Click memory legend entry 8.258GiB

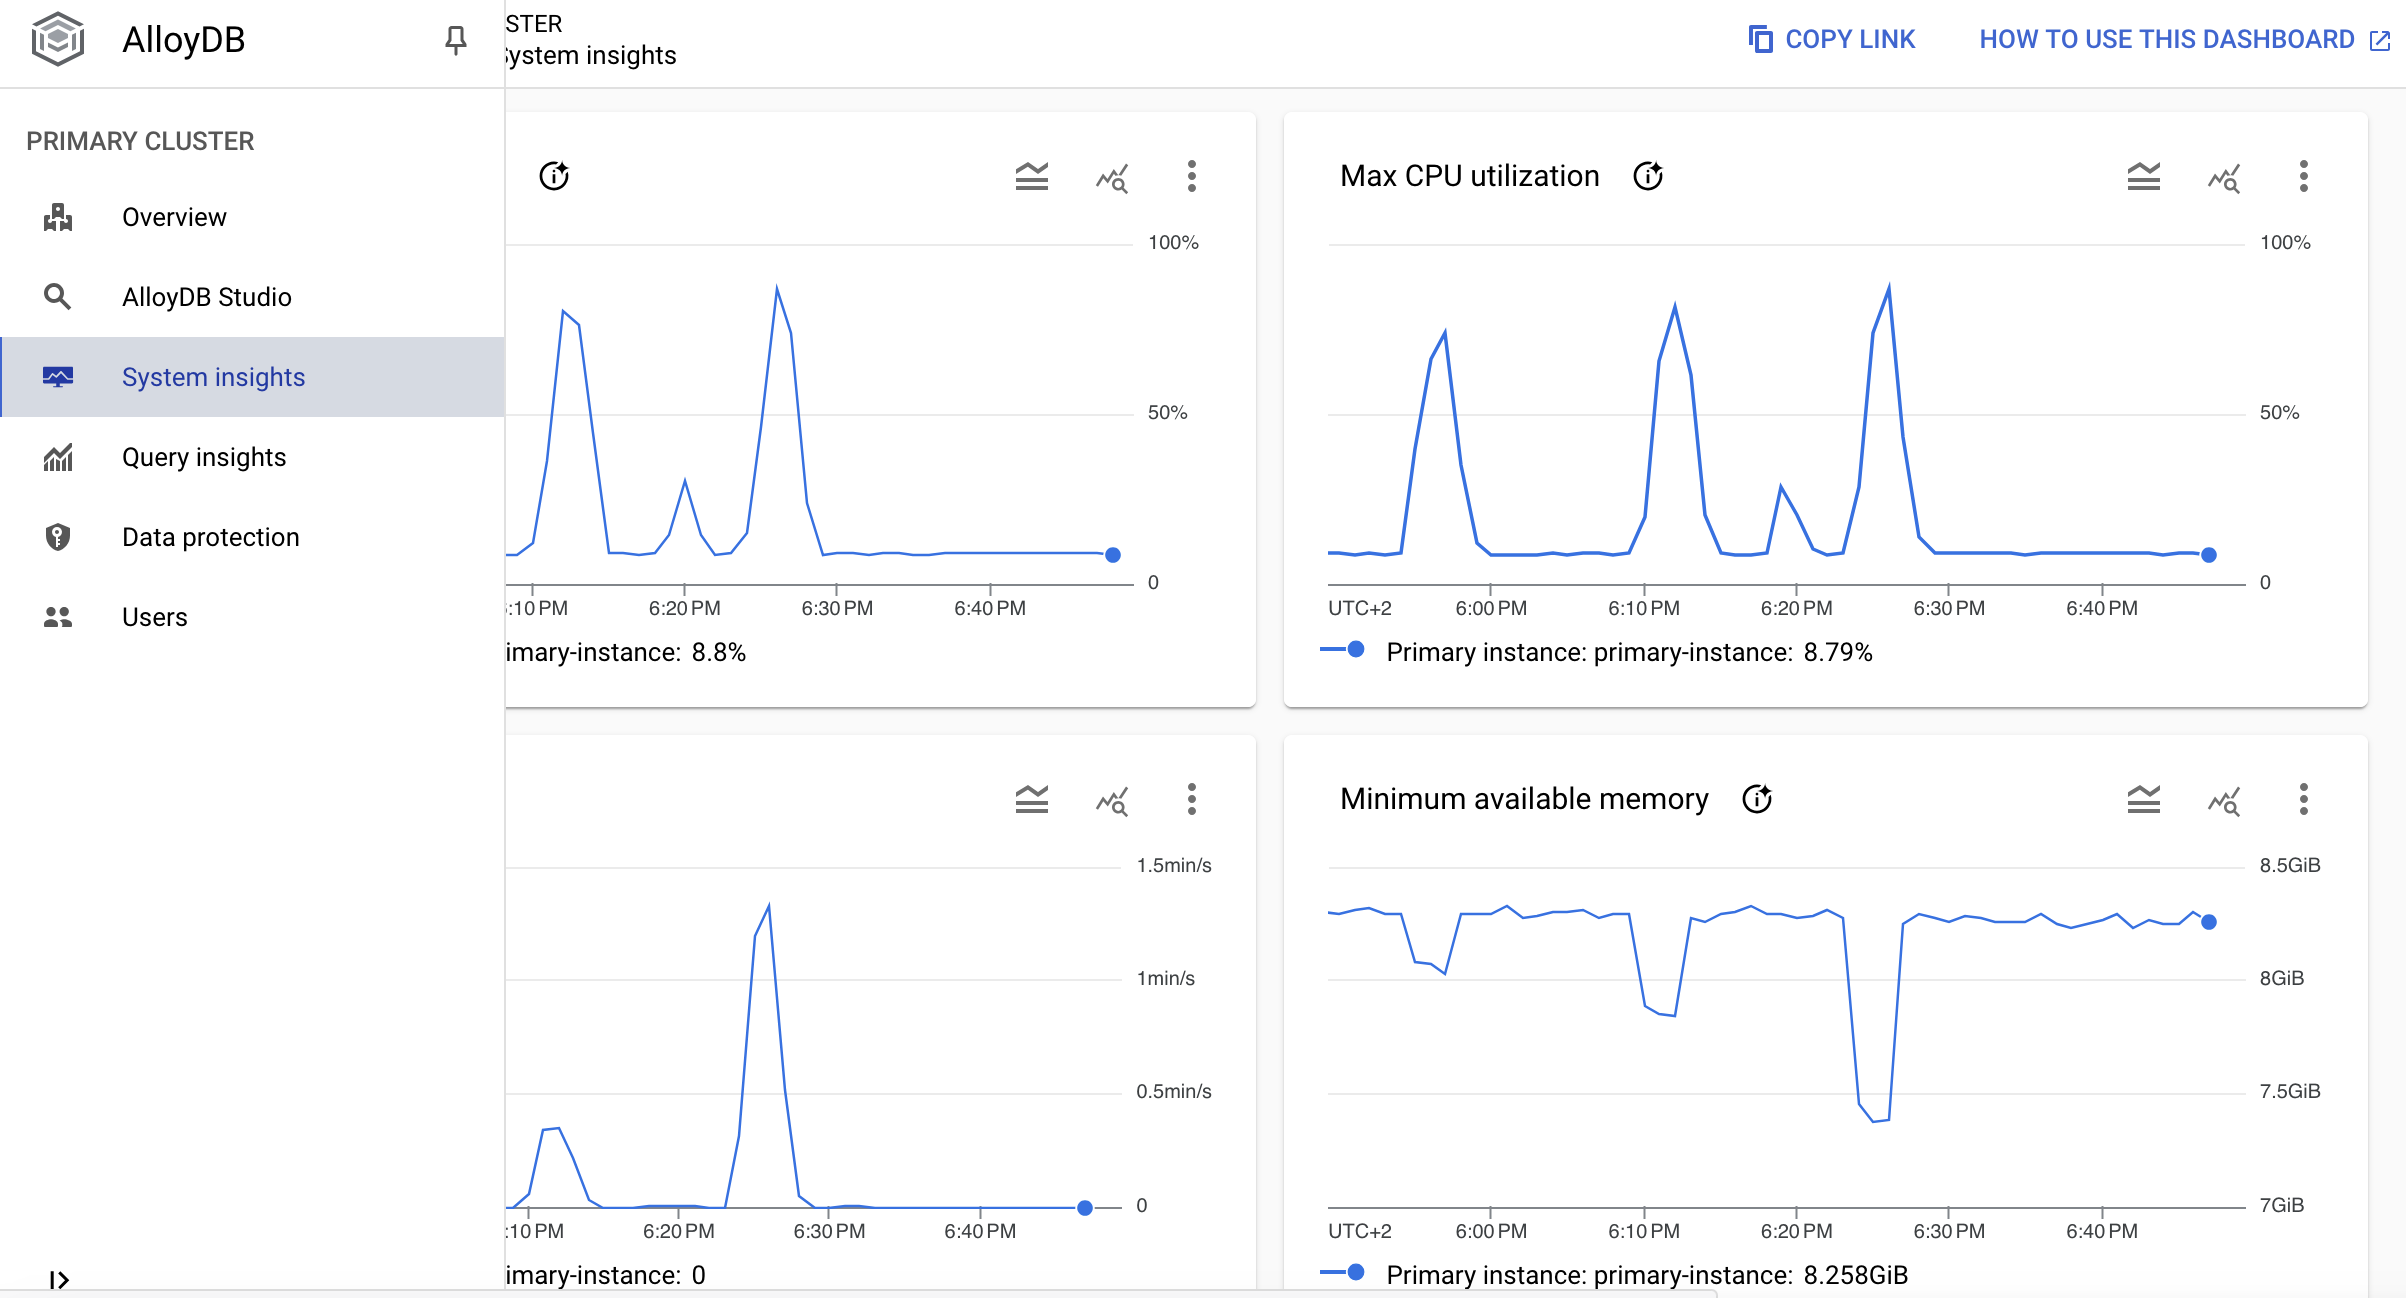(1614, 1275)
